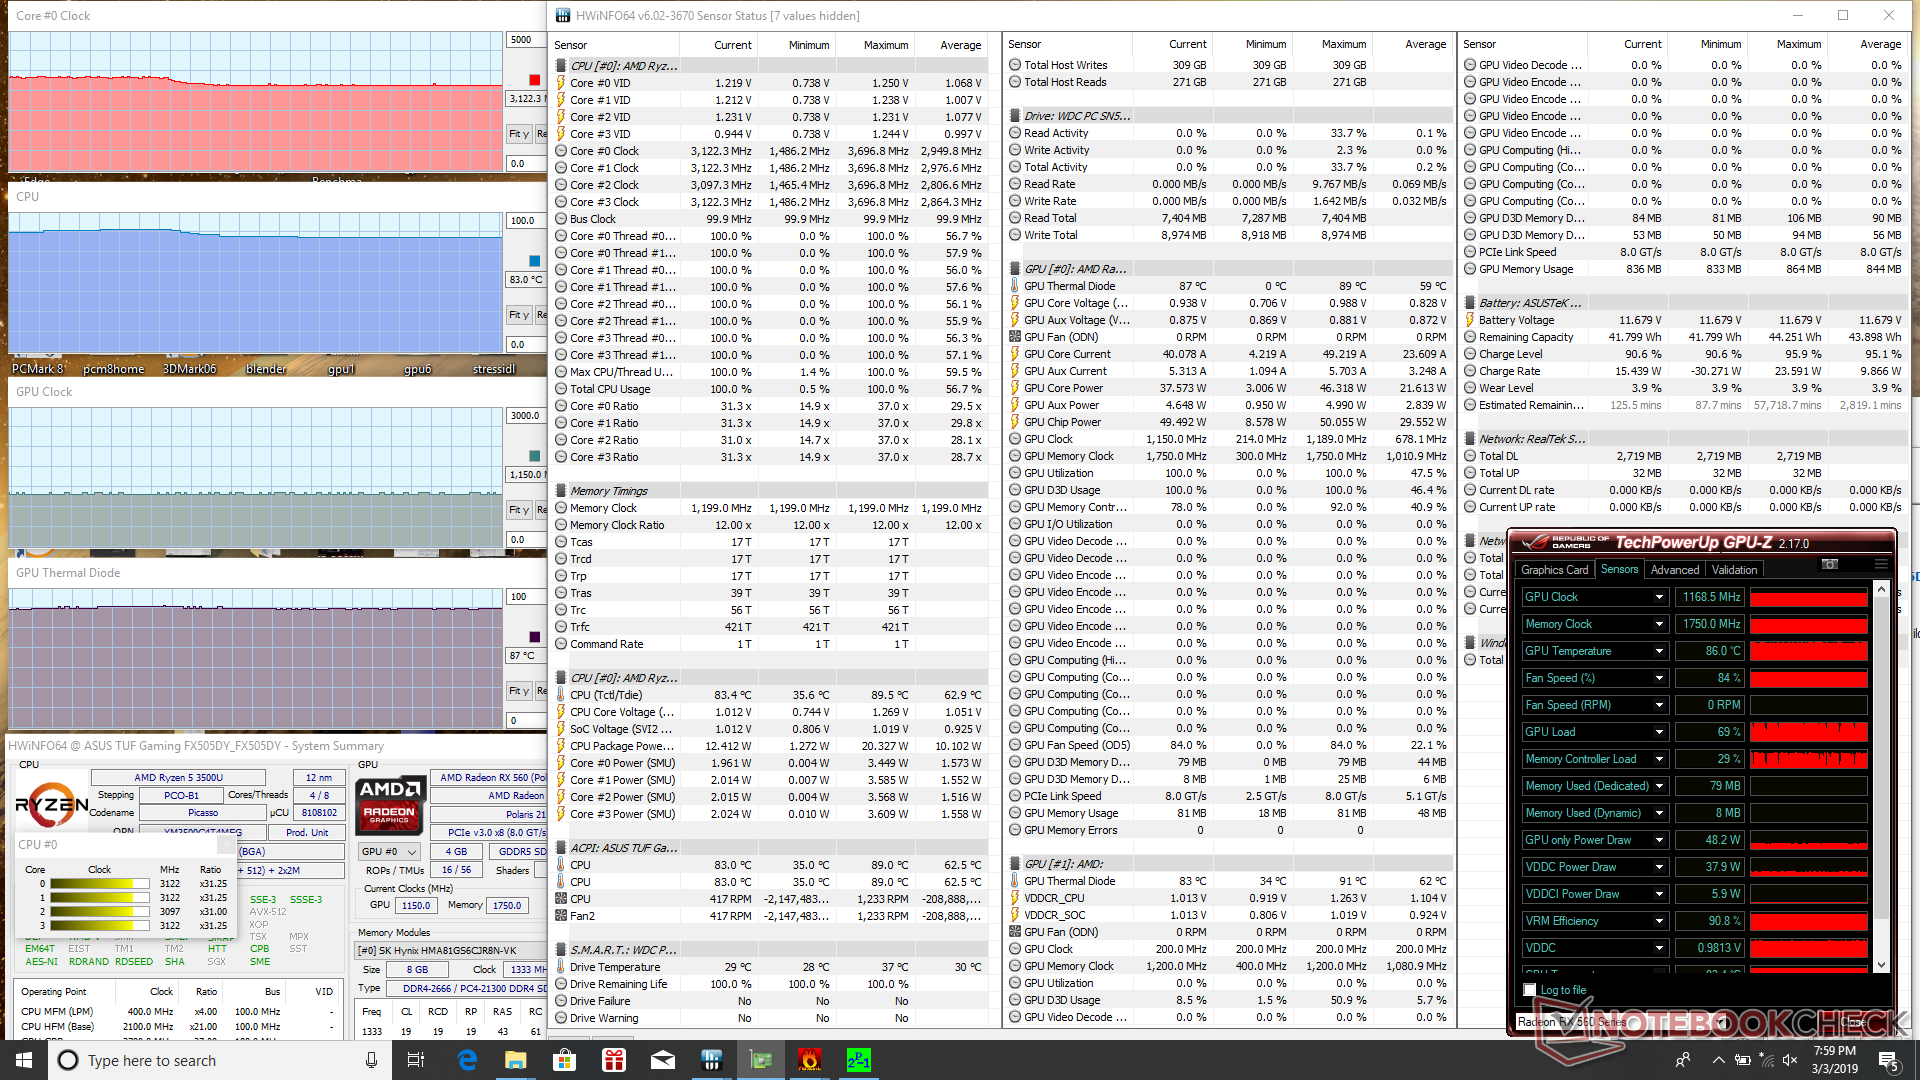Image resolution: width=1920 pixels, height=1080 pixels.
Task: Click the GPU-Z screenshot camera icon
Action: [x=1829, y=564]
